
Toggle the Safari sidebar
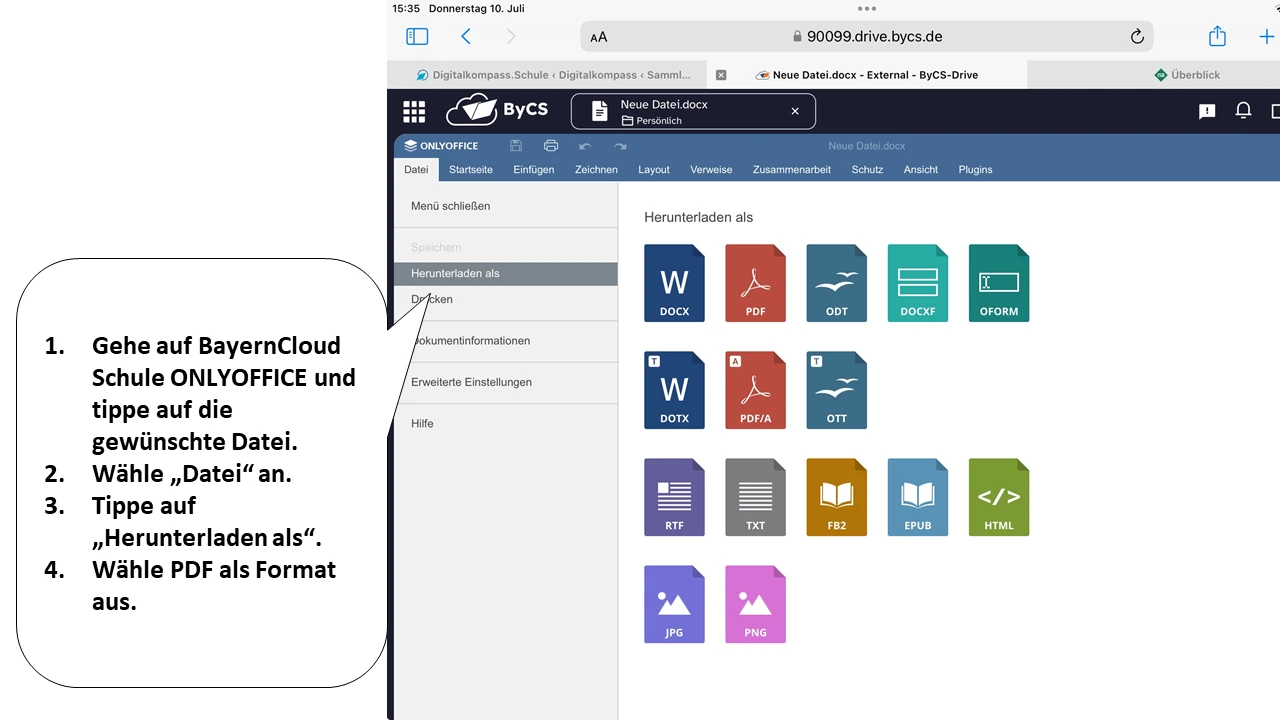point(417,37)
